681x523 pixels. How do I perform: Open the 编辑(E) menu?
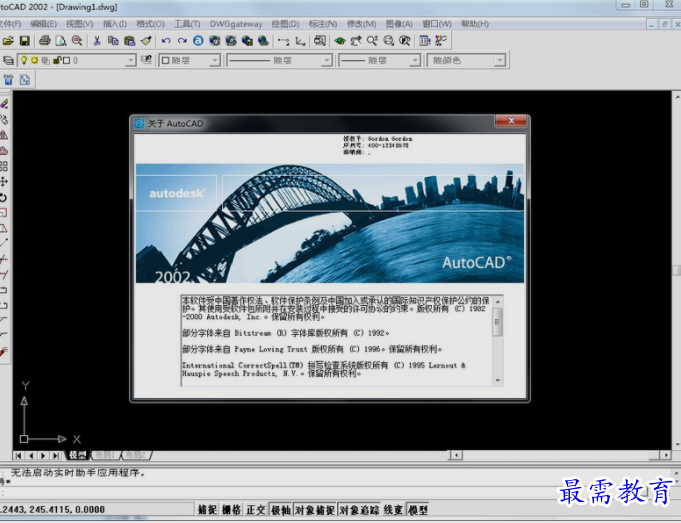point(44,24)
